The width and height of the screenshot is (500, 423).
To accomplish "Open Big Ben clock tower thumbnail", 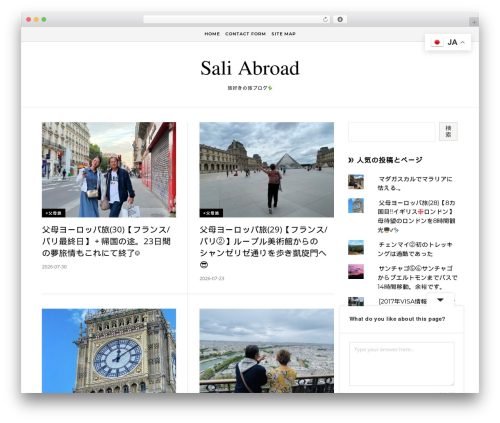I will [x=109, y=351].
